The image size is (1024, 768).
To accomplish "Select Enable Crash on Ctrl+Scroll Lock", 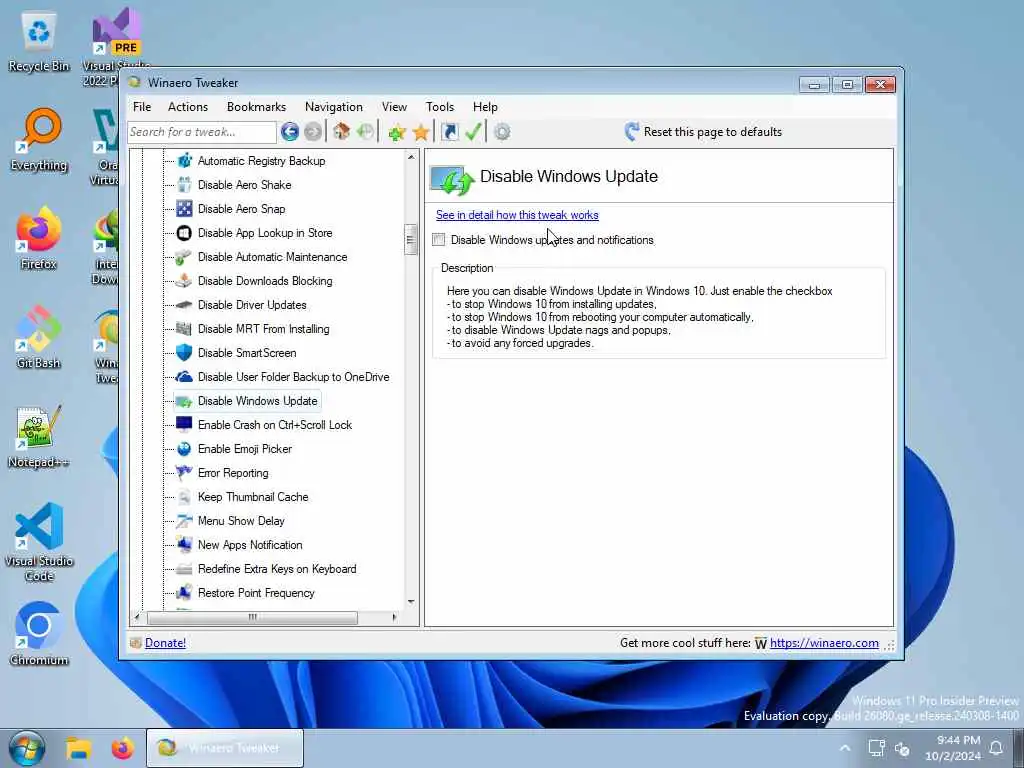I will [274, 425].
